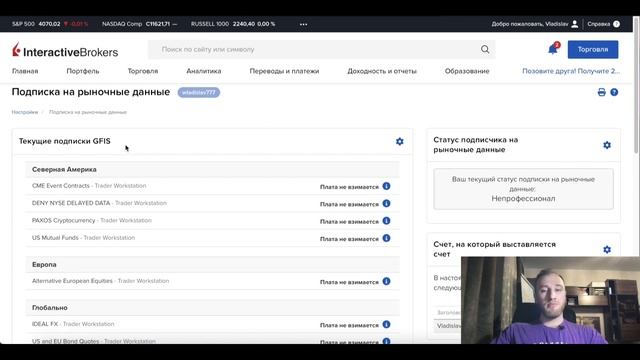The height and width of the screenshot is (360, 640).
Task: Click the S&P 500 ticker quote
Action: [50, 24]
